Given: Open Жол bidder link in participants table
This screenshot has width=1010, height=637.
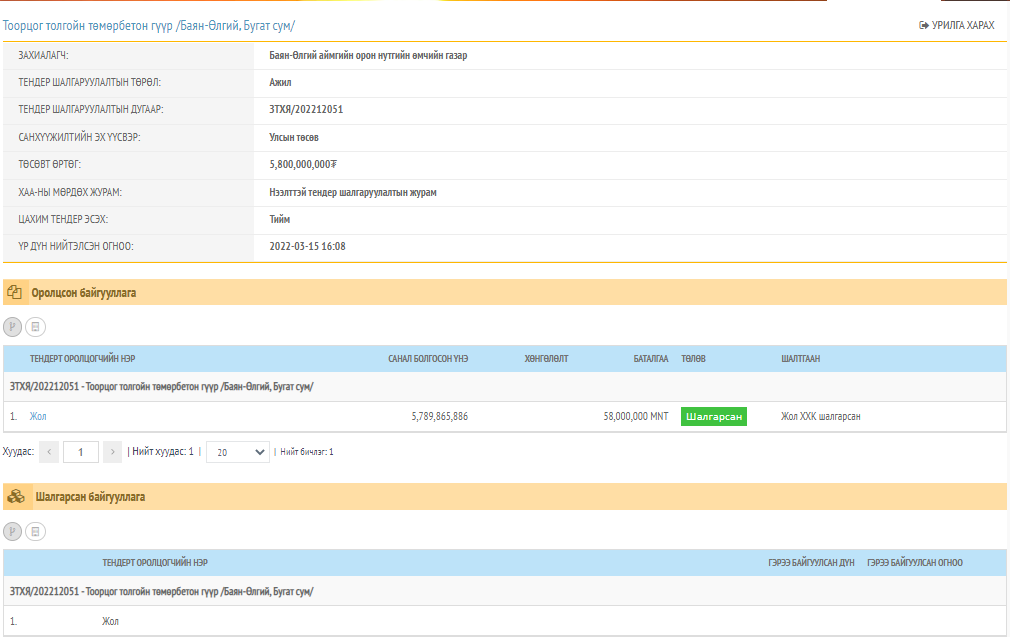Looking at the screenshot, I should pos(38,417).
